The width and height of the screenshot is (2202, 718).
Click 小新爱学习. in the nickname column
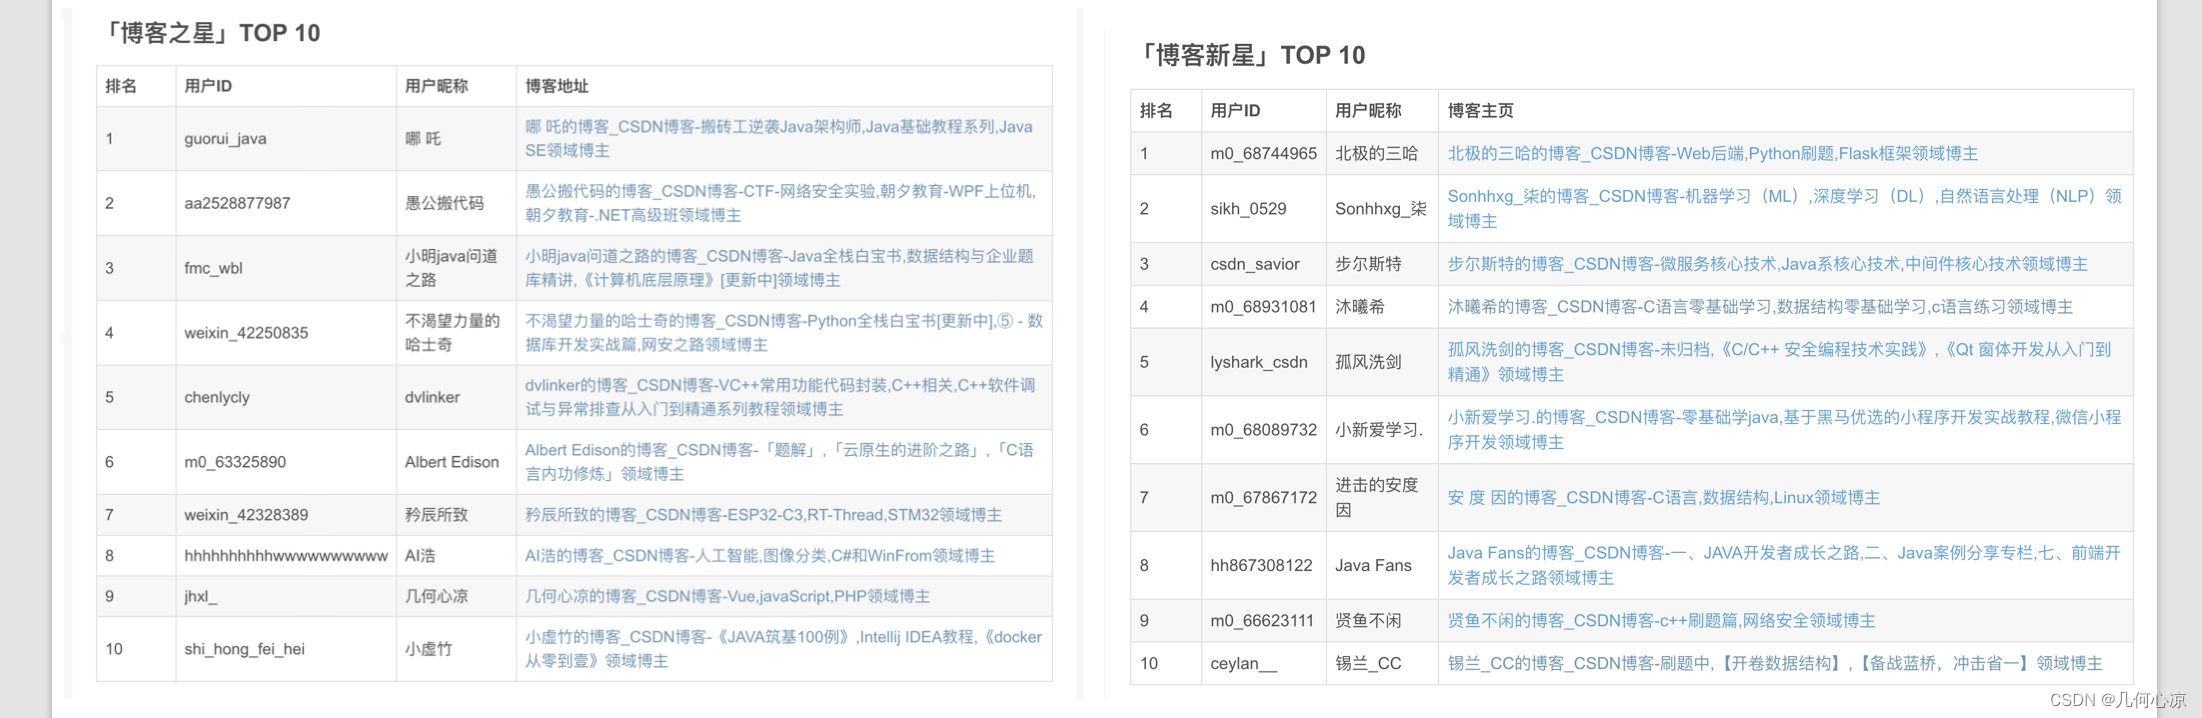[1378, 430]
